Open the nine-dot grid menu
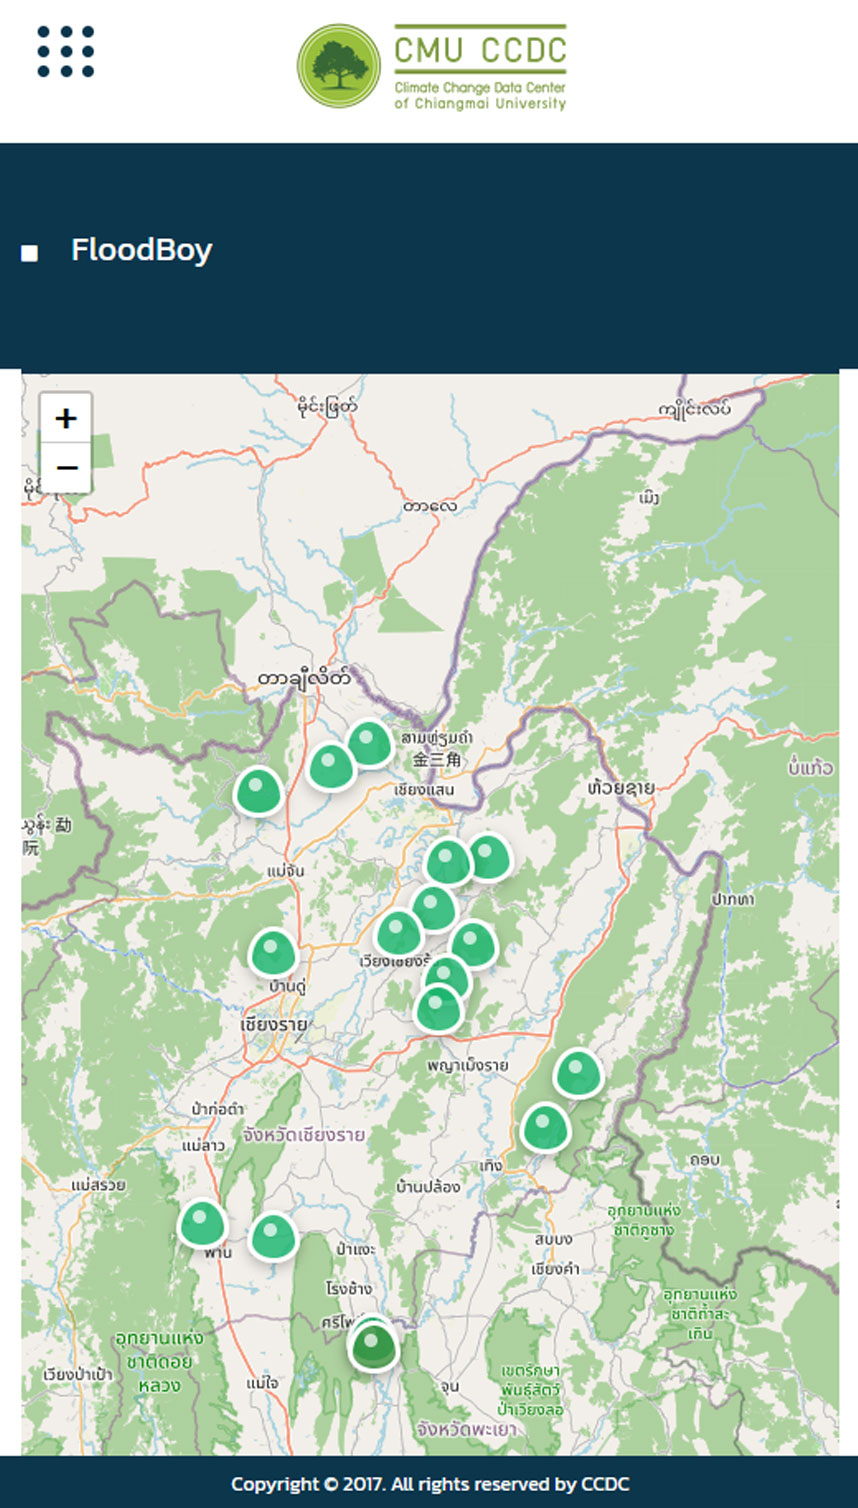The image size is (858, 1508). point(66,51)
